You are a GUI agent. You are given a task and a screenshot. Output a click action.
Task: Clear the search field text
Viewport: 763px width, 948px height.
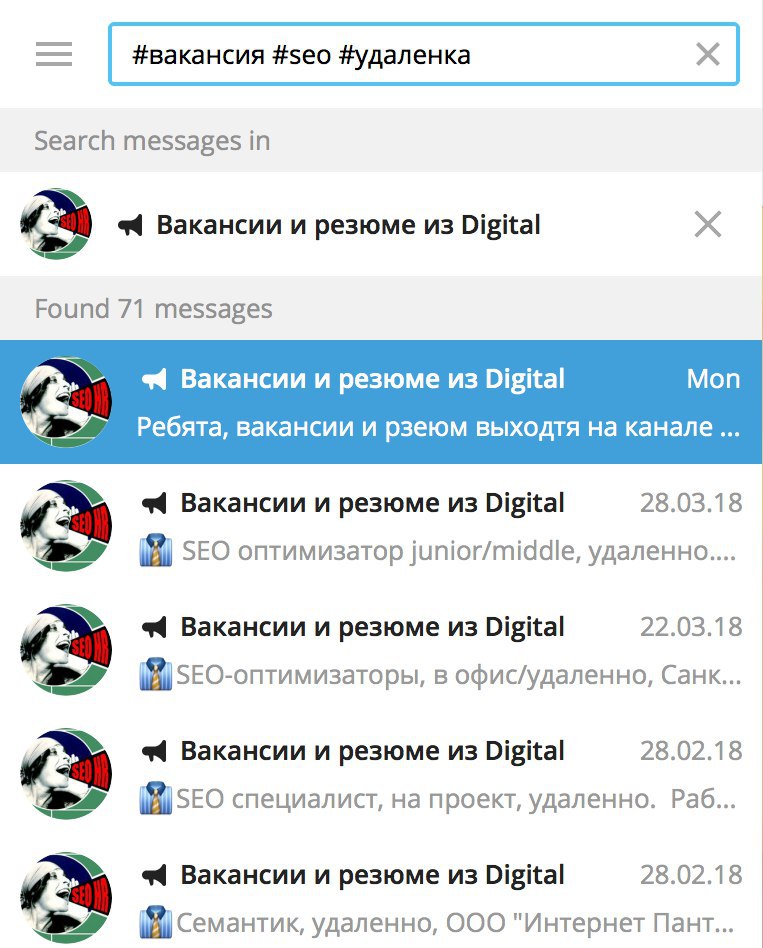pos(707,54)
